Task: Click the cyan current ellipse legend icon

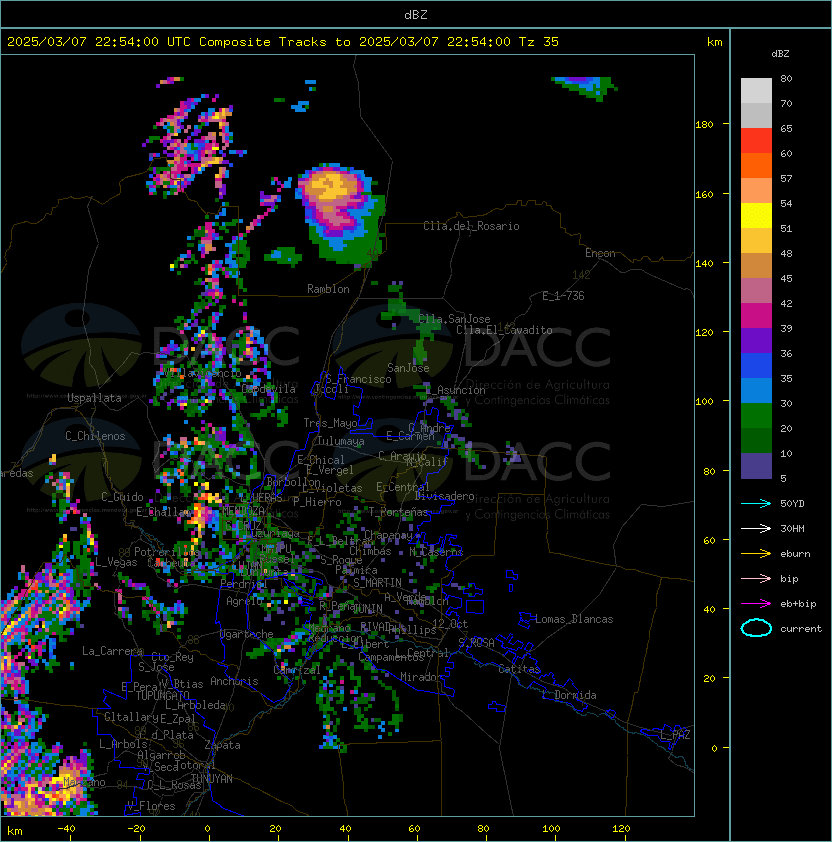Action: (756, 628)
